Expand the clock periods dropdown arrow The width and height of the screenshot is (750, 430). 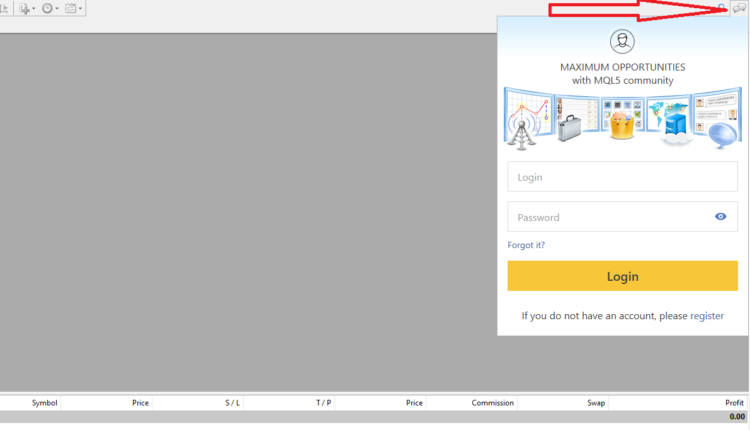57,8
